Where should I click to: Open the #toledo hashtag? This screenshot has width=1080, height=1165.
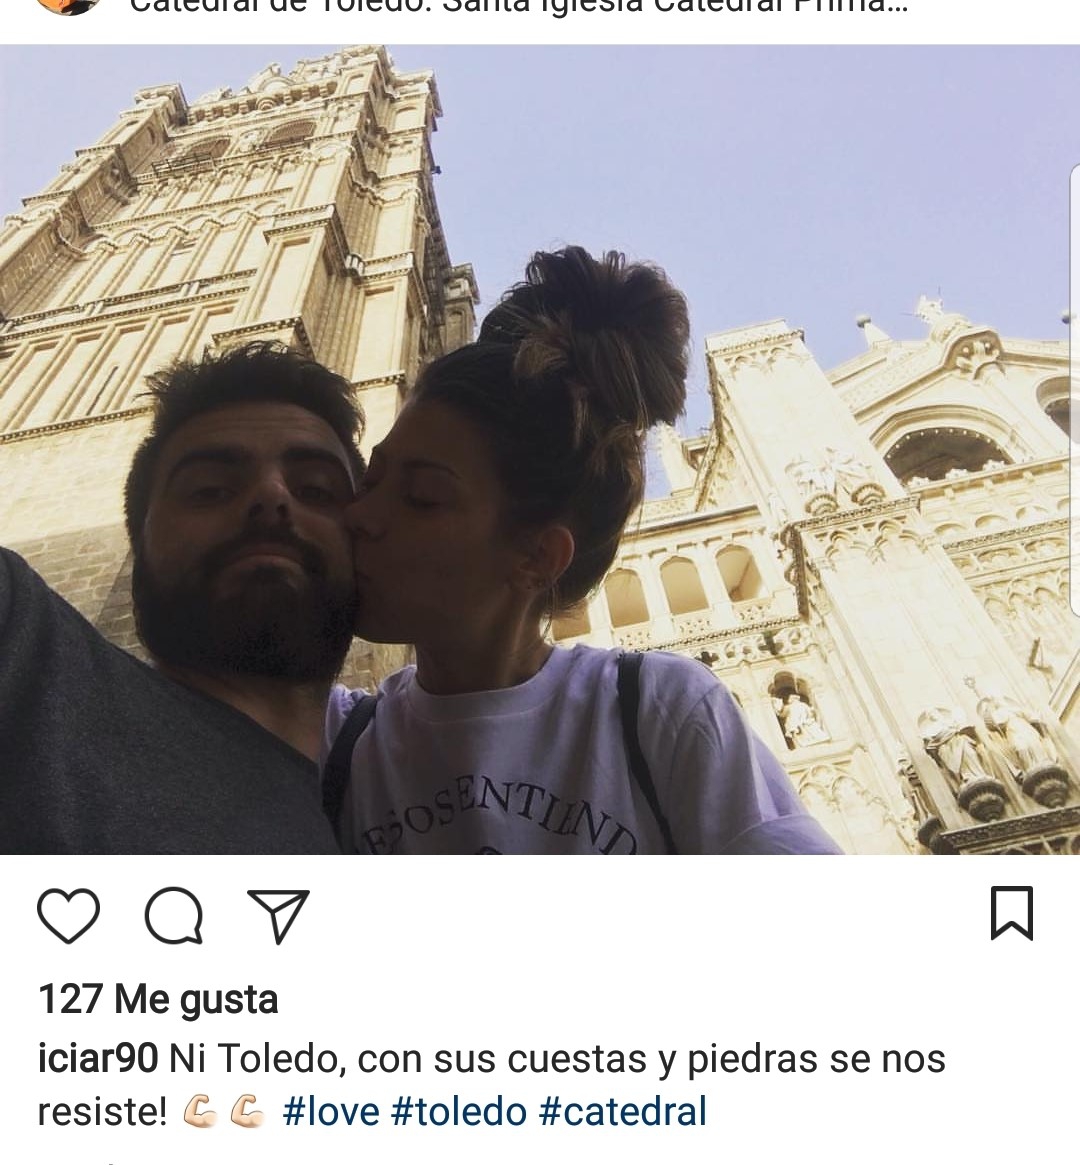[x=458, y=1112]
